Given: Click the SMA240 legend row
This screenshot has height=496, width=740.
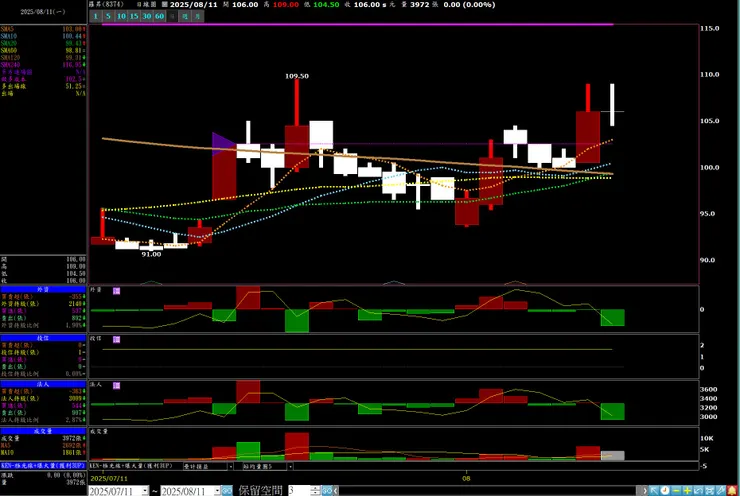Looking at the screenshot, I should click(43, 65).
